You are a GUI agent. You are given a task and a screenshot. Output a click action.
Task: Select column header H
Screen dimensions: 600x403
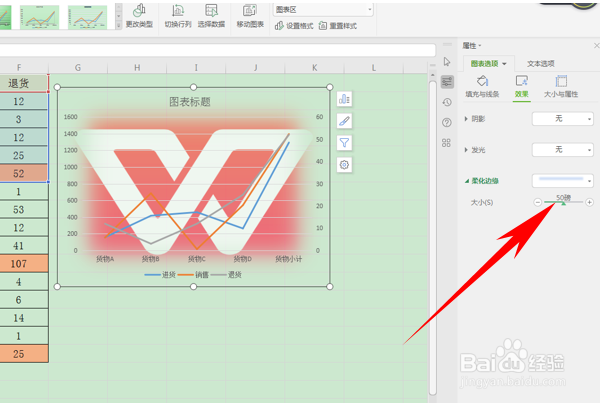(x=137, y=68)
